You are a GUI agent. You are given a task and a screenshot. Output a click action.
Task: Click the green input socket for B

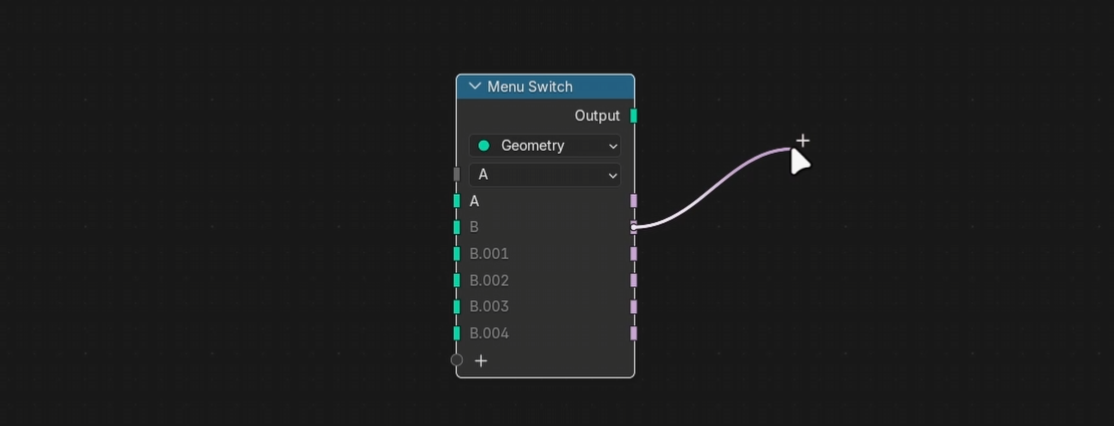(x=457, y=227)
